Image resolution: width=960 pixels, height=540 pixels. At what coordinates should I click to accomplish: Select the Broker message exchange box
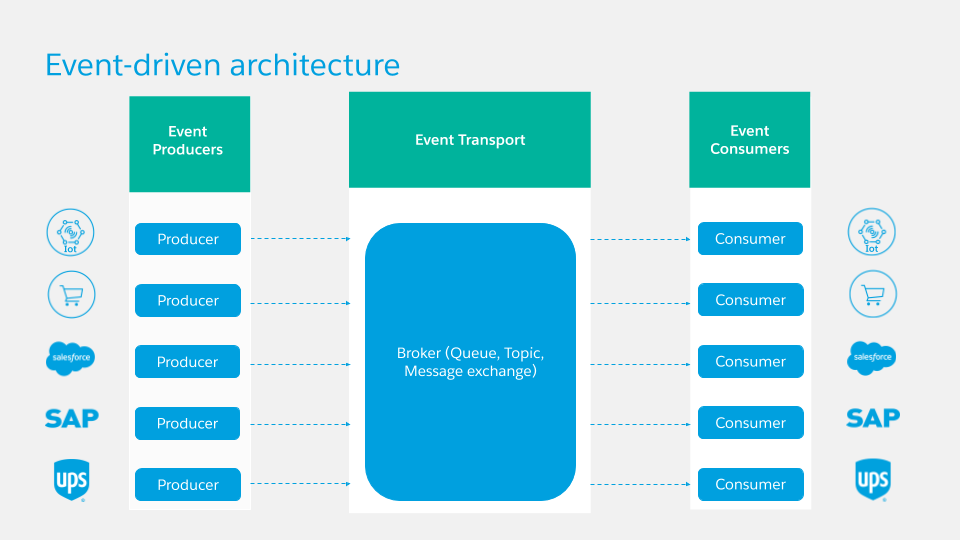tap(470, 362)
